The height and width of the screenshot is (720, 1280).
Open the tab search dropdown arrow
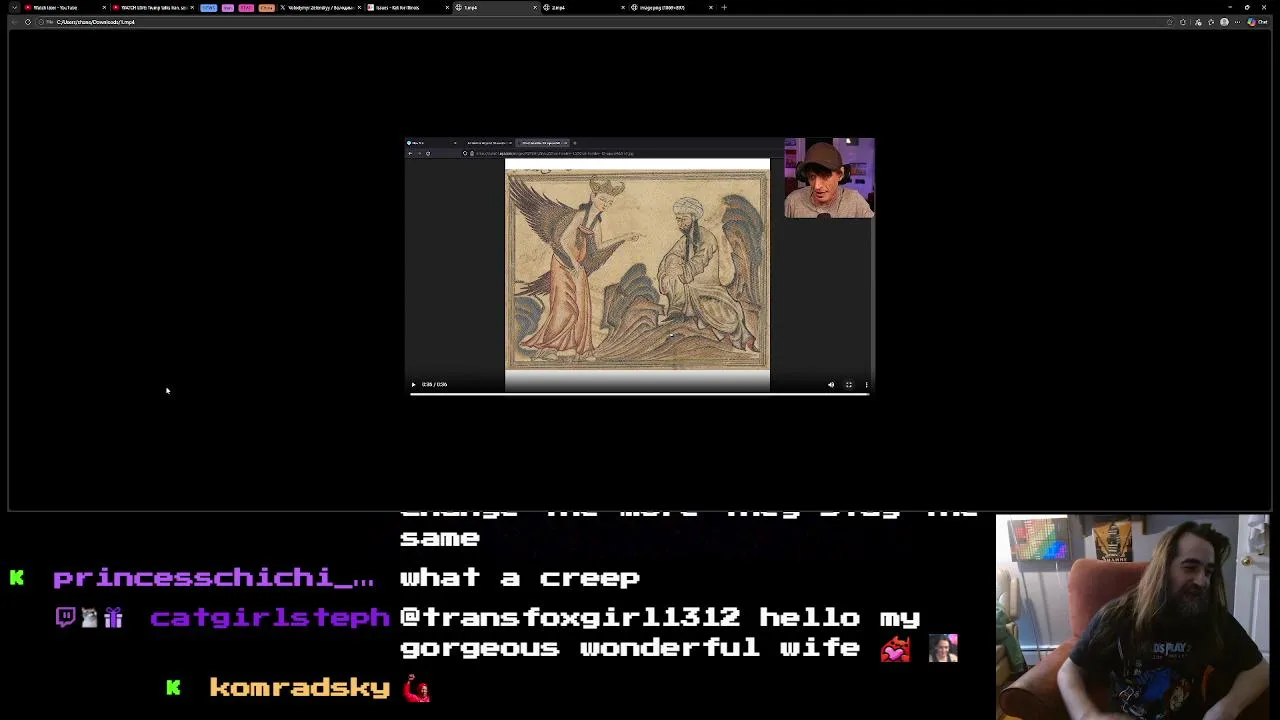14,7
